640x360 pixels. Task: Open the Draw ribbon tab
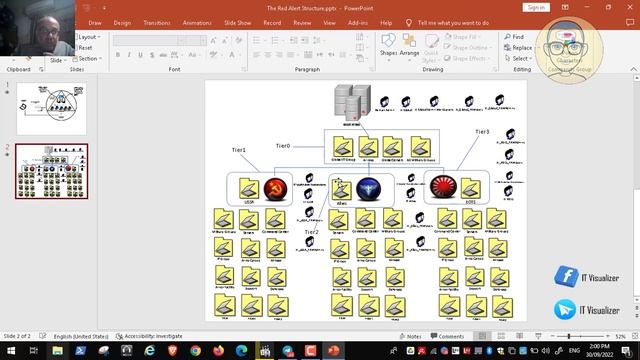coord(95,23)
